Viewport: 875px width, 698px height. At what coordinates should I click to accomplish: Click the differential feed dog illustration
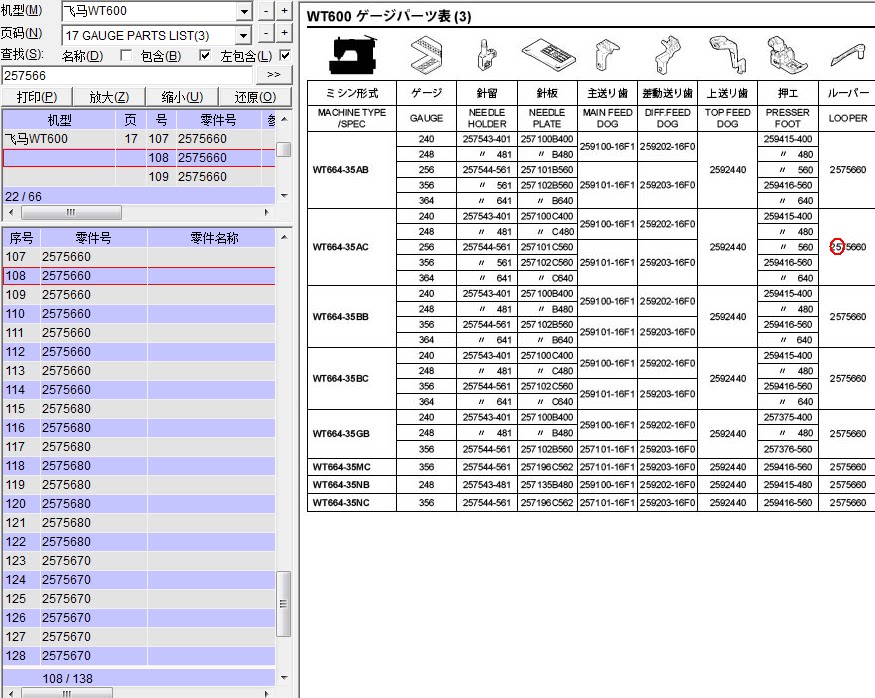coord(668,55)
